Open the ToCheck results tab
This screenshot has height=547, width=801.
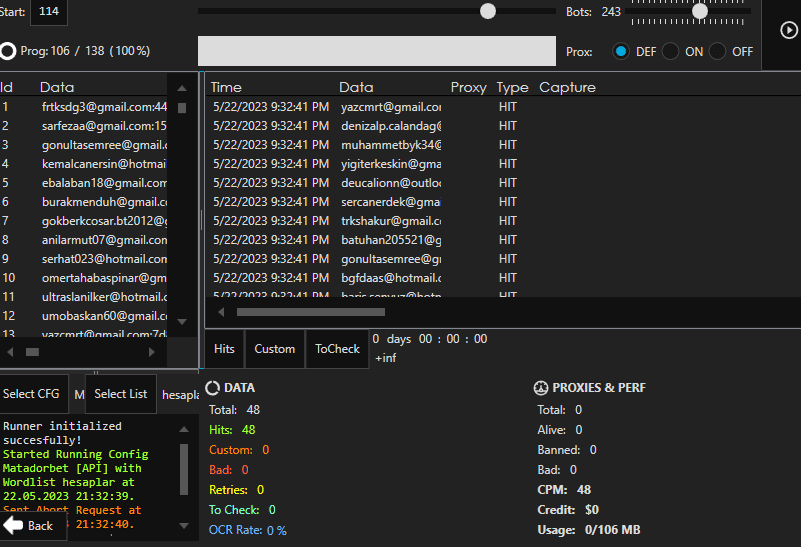(337, 349)
